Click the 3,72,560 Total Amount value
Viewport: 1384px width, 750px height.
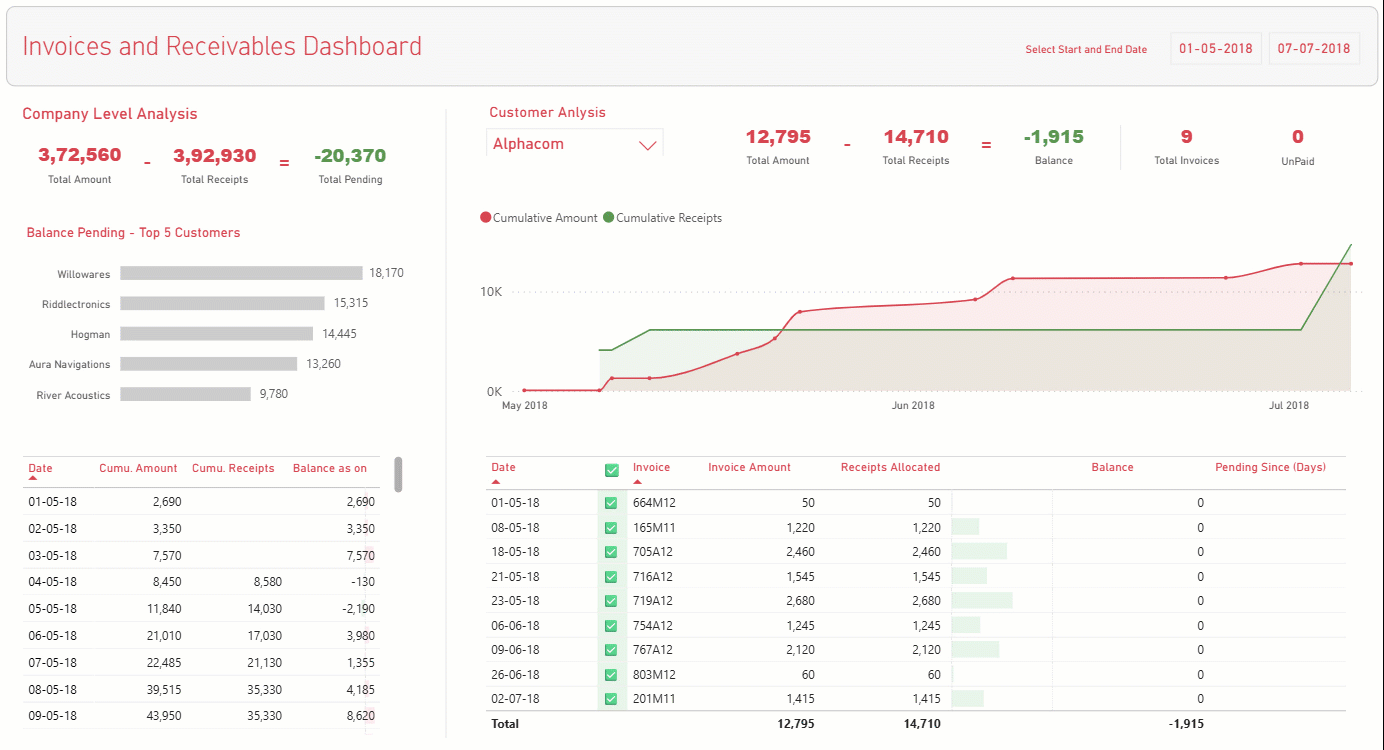[80, 155]
